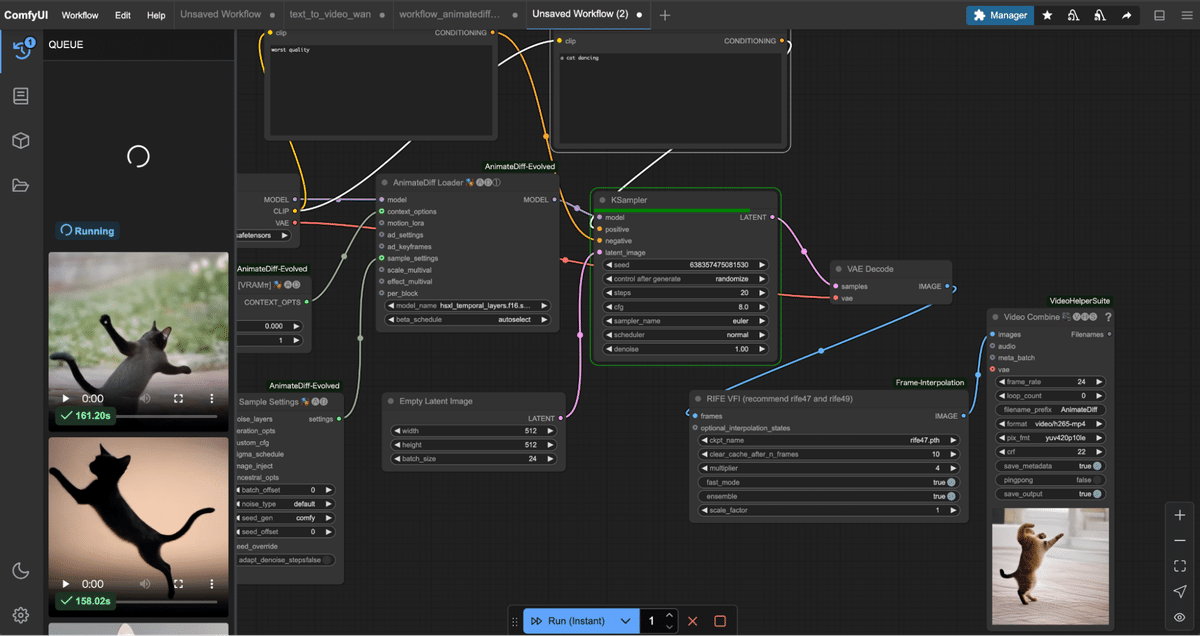This screenshot has width=1200, height=636.
Task: Click the clear queue square icon
Action: pyautogui.click(x=720, y=621)
